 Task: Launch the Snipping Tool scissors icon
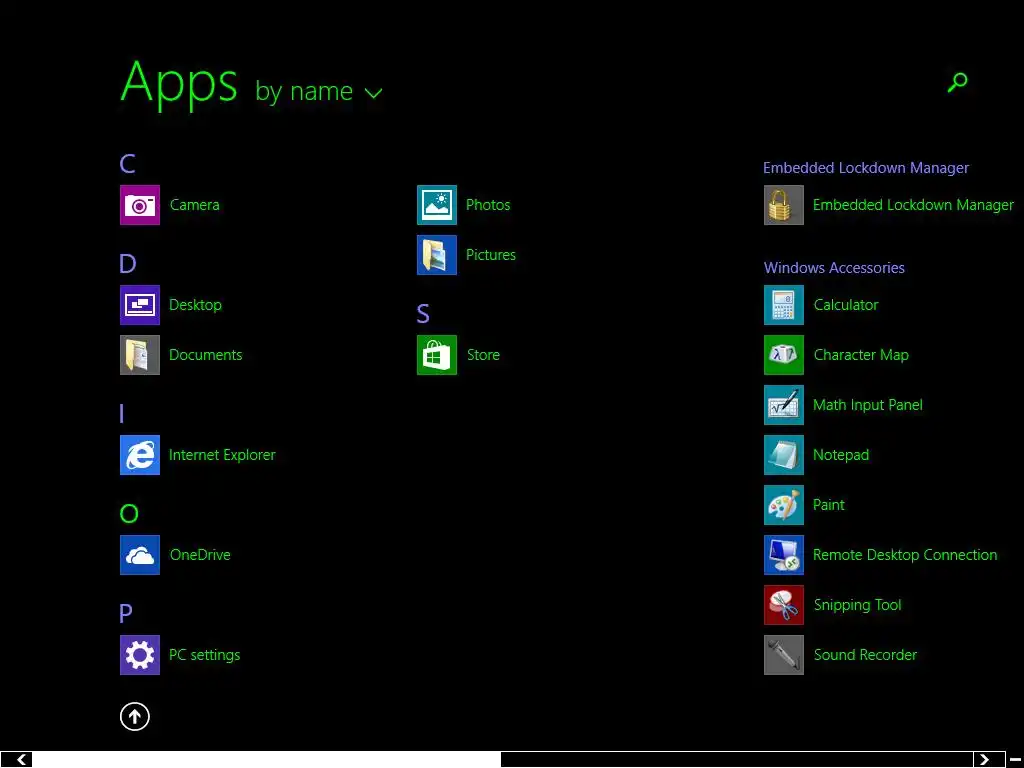coord(784,605)
